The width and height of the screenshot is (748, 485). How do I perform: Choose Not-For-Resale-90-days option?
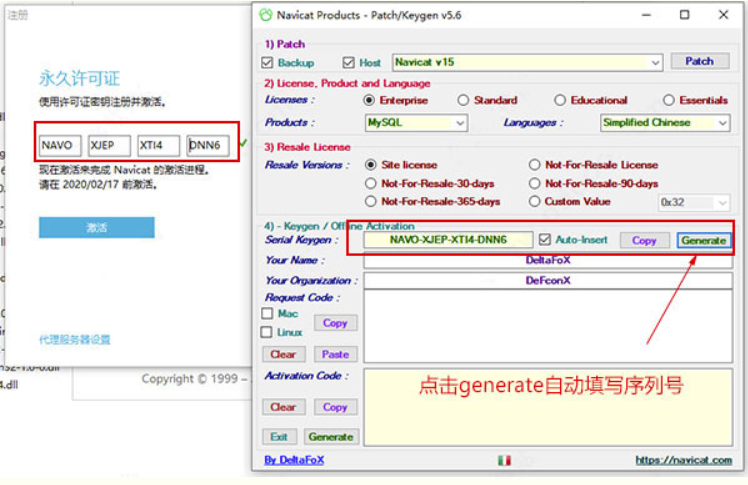(x=534, y=184)
